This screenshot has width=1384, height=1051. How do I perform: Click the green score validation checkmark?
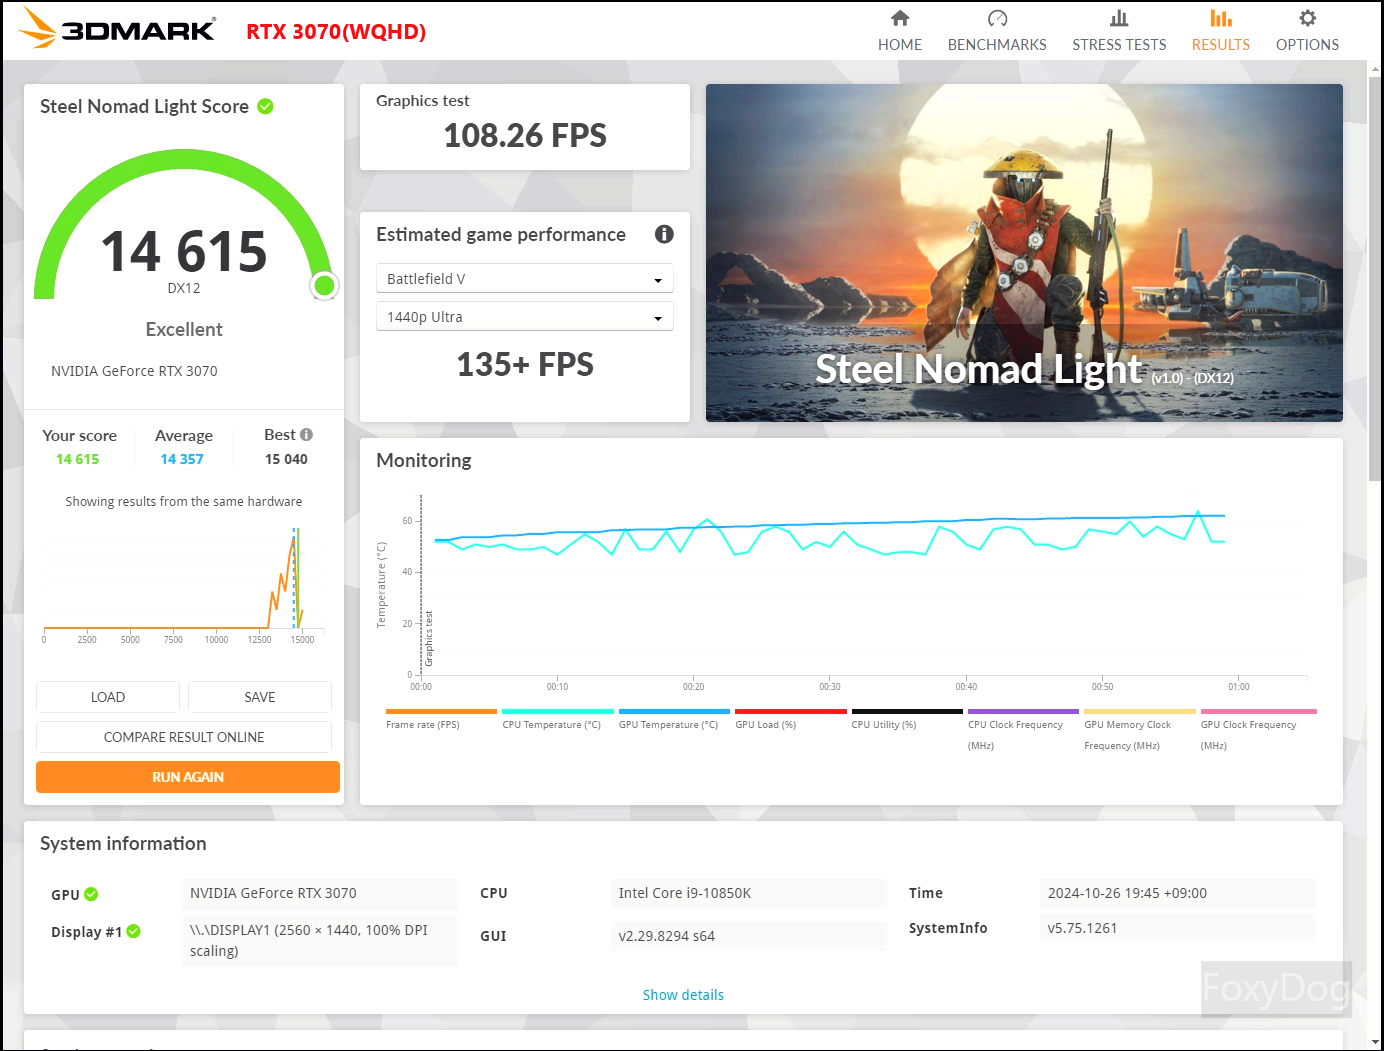click(x=266, y=106)
